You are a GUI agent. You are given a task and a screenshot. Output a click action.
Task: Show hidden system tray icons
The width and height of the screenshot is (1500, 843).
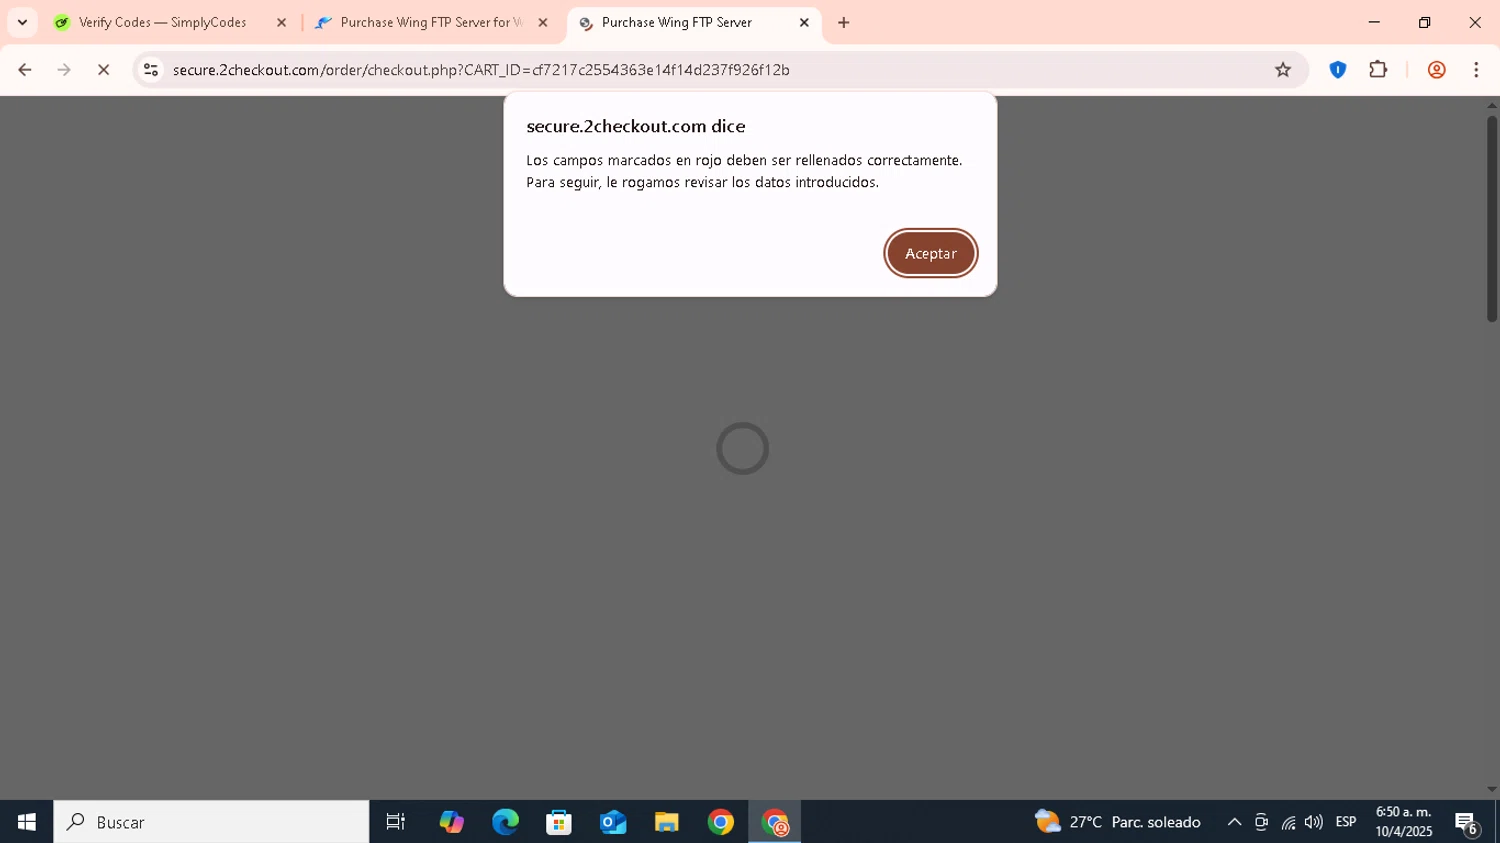pos(1234,822)
